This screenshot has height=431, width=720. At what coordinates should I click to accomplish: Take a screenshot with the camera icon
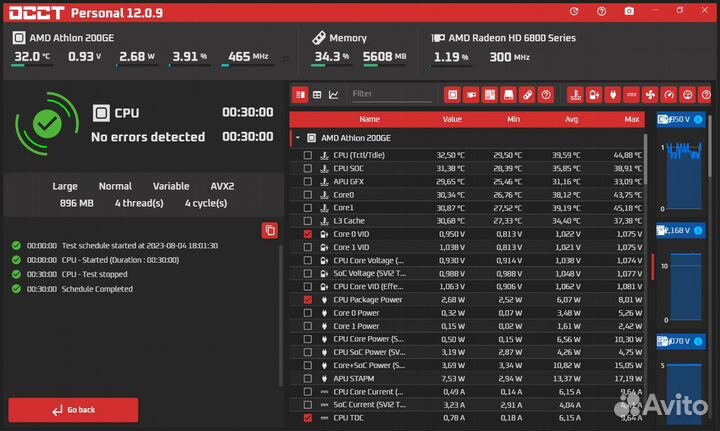629,11
